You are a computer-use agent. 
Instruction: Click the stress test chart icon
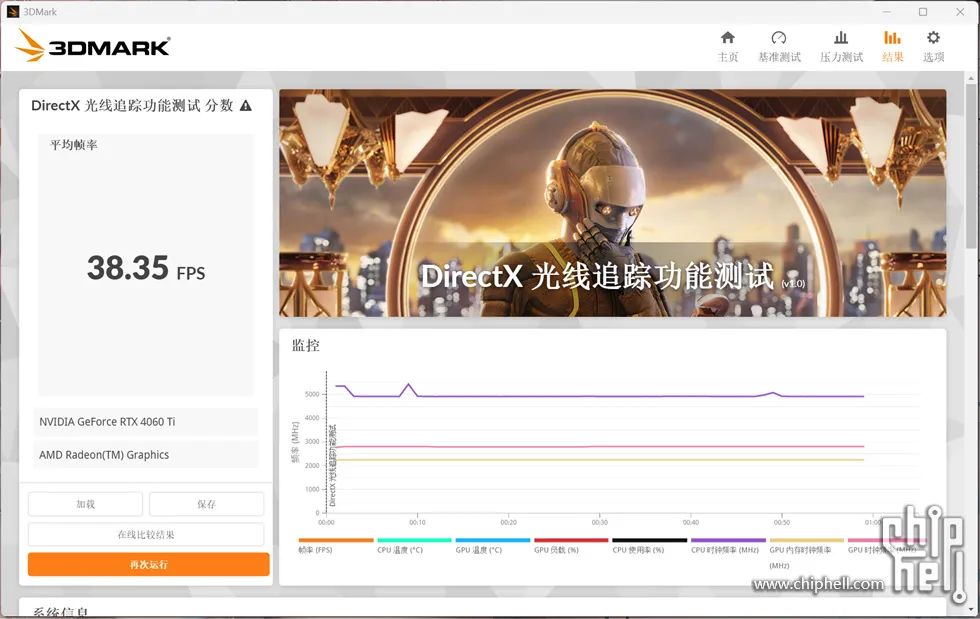[841, 38]
